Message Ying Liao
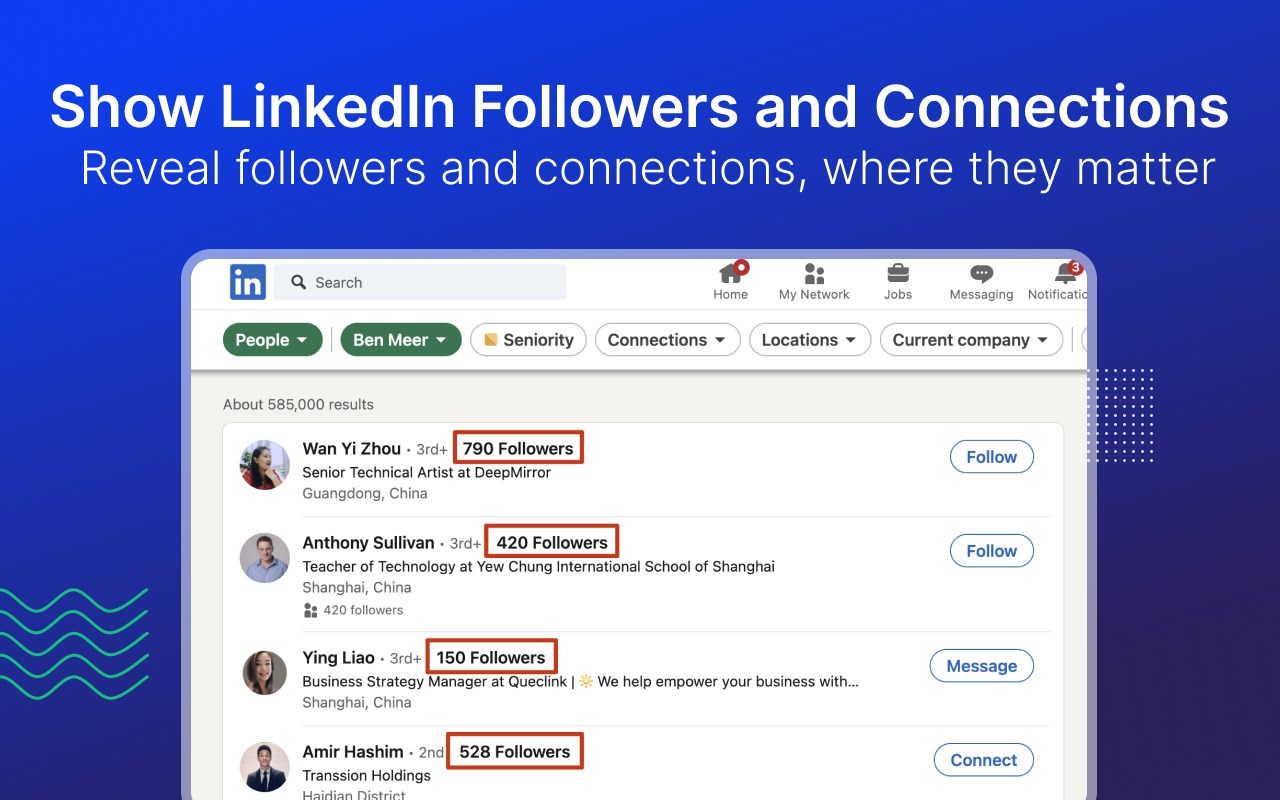The width and height of the screenshot is (1280, 800). (x=981, y=666)
